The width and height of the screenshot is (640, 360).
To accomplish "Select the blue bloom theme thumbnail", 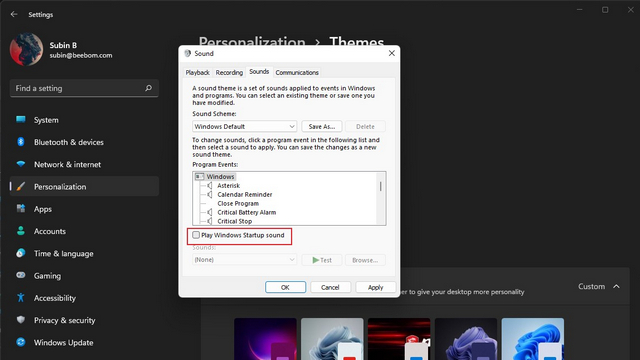I will click(533, 339).
